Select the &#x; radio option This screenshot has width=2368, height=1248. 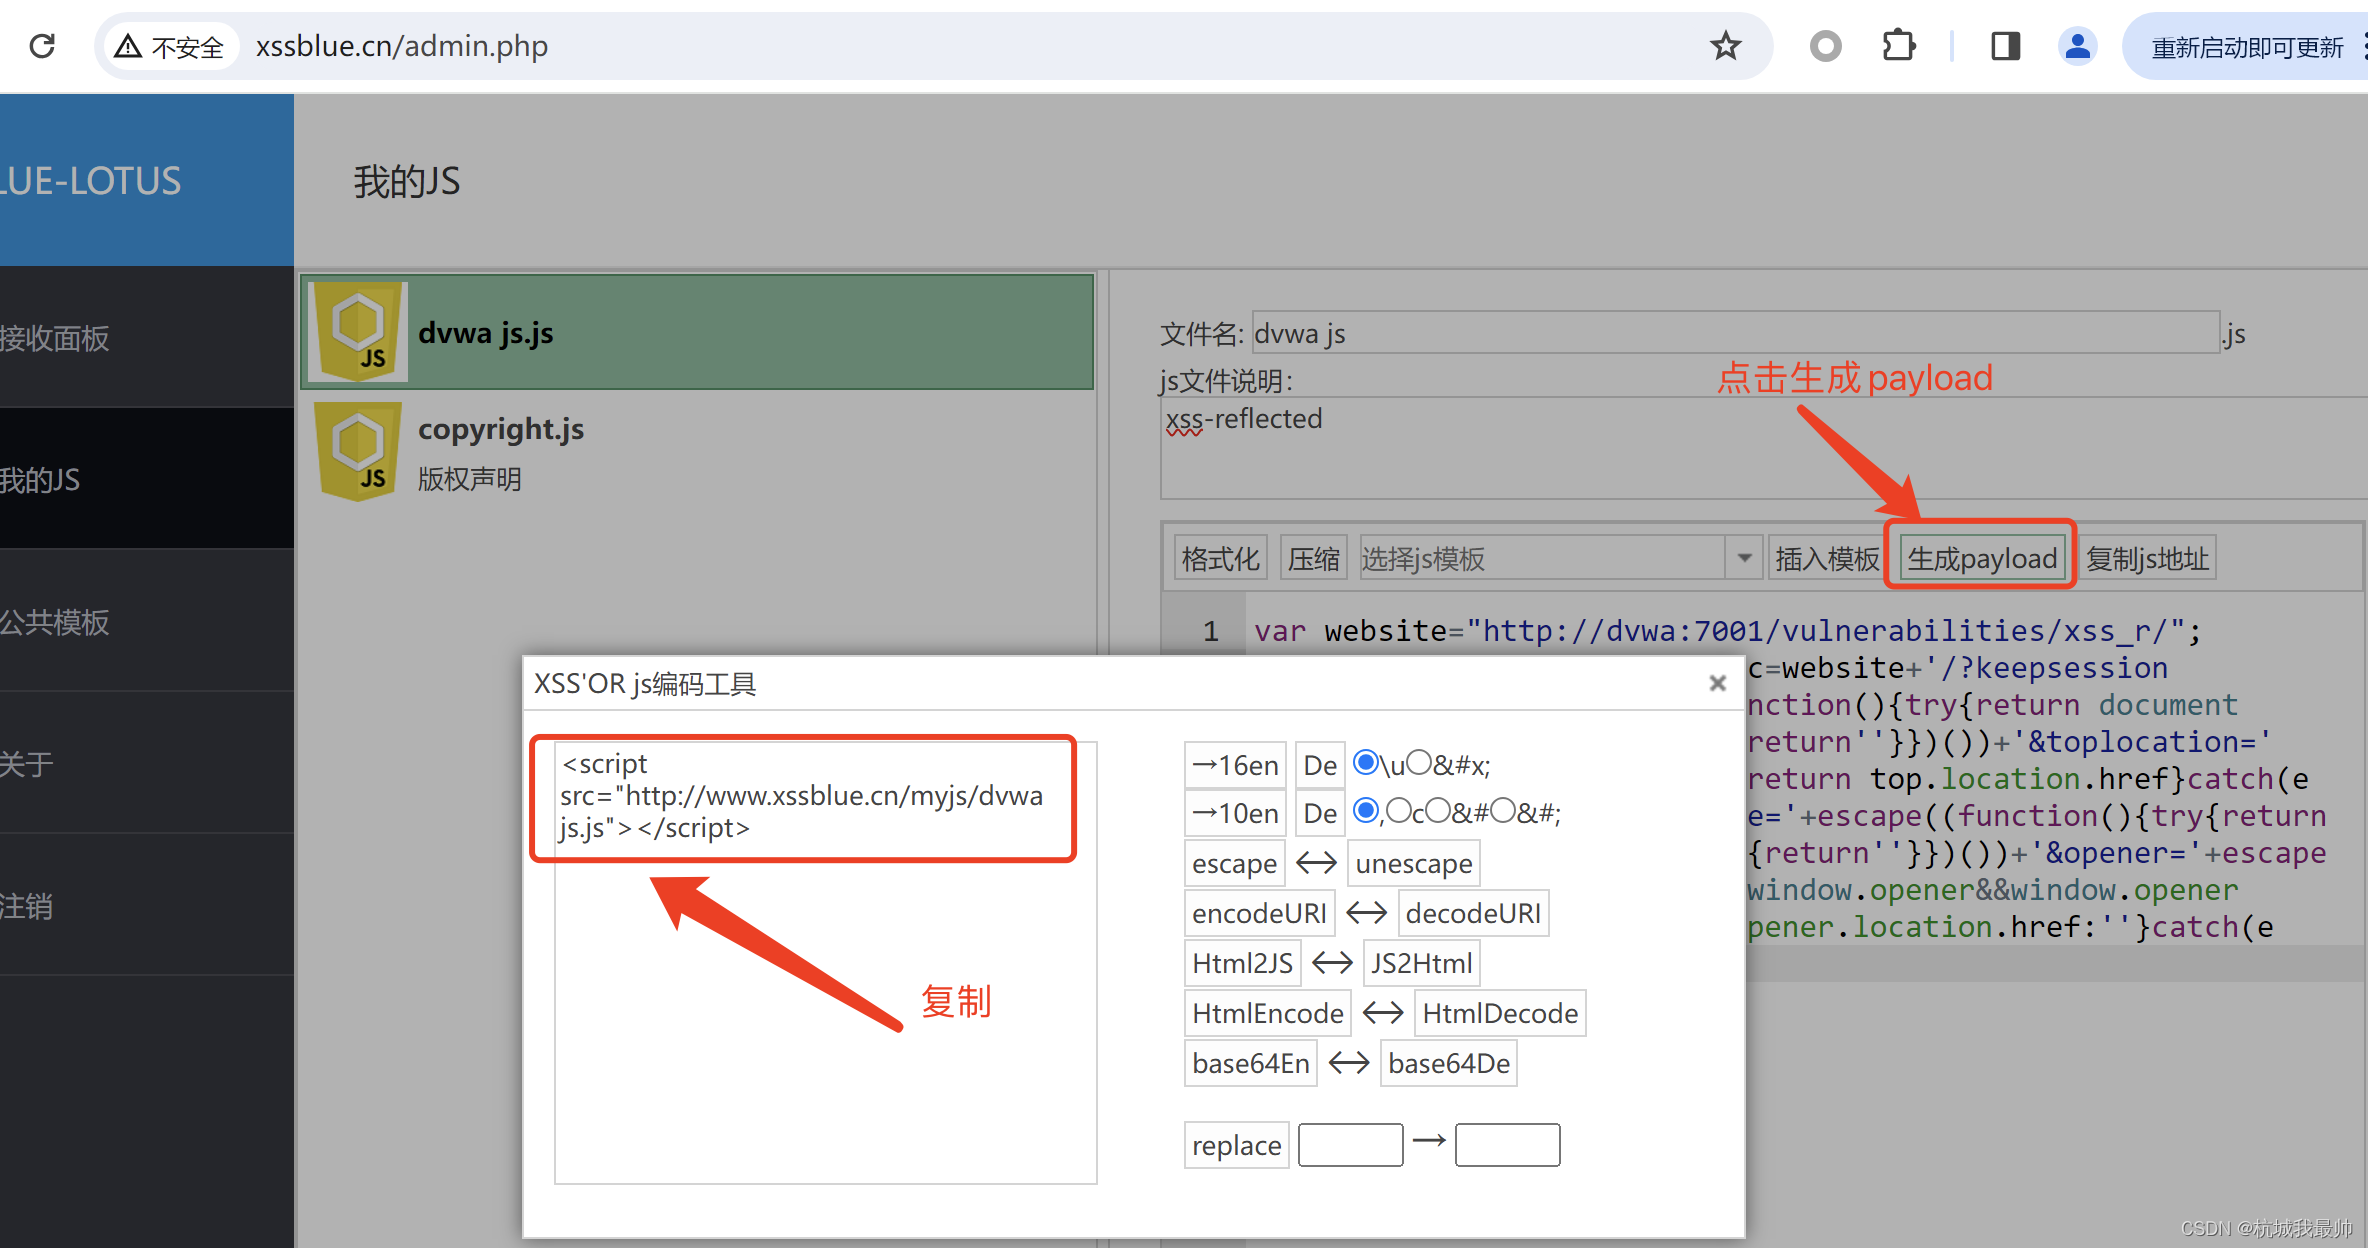[x=1419, y=763]
